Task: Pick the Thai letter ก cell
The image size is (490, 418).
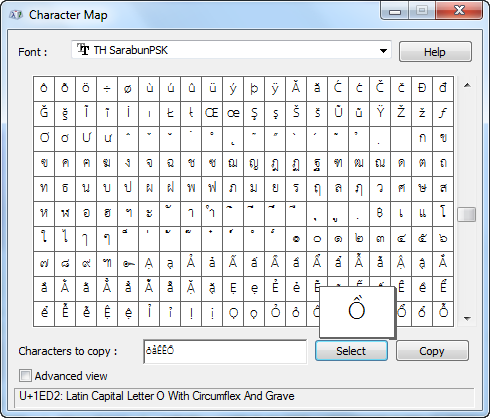Action: (x=422, y=139)
